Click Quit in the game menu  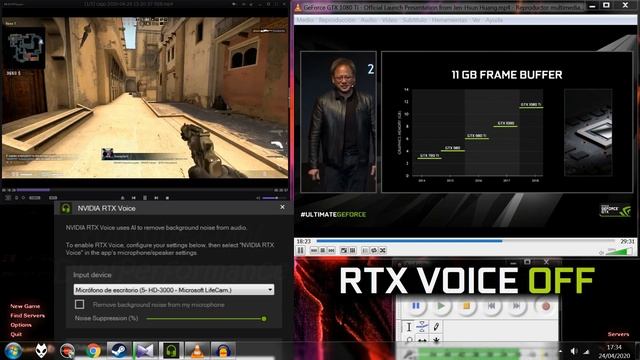(x=16, y=334)
